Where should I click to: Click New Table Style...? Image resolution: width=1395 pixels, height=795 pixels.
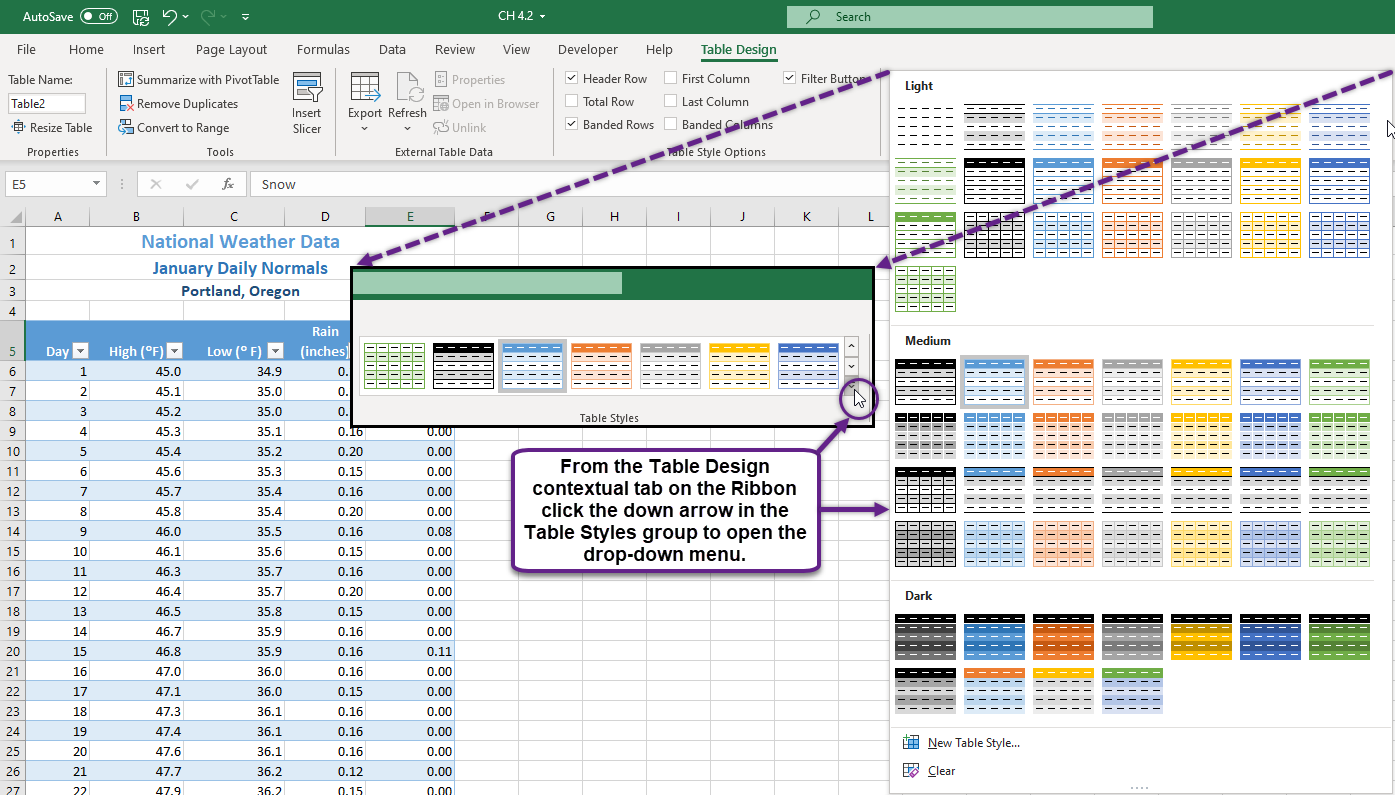click(x=961, y=743)
